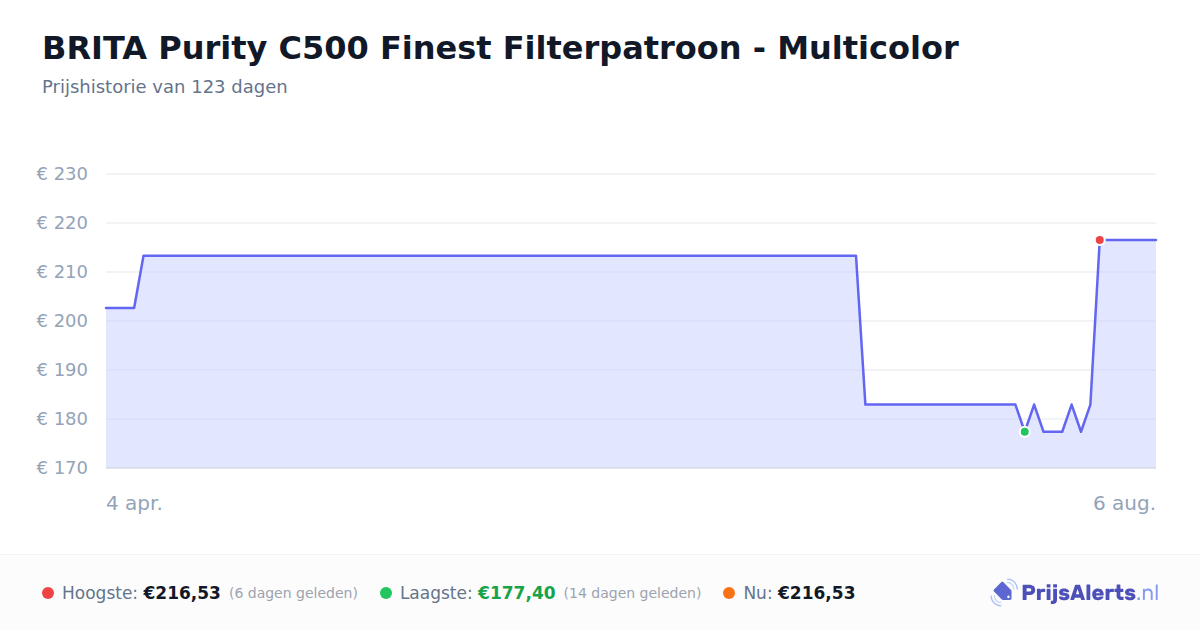Click the red Hoogste legend dot

[x=48, y=593]
